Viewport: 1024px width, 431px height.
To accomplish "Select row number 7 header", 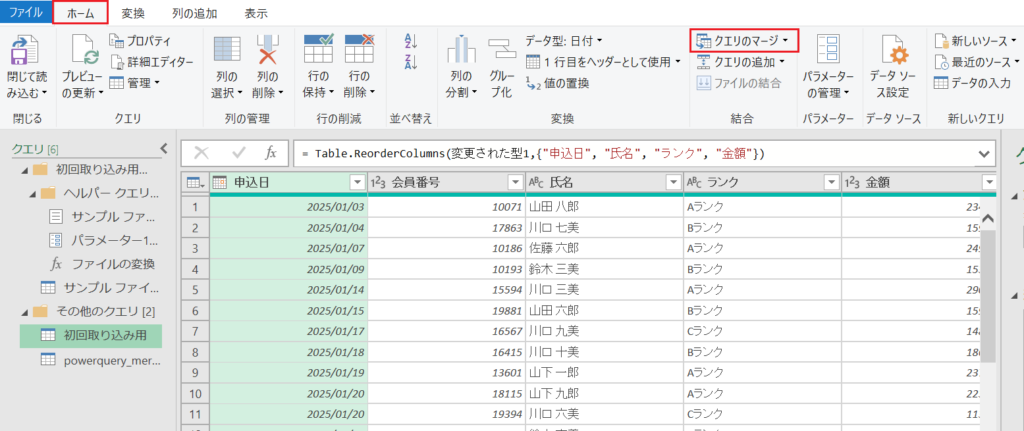I will click(194, 330).
